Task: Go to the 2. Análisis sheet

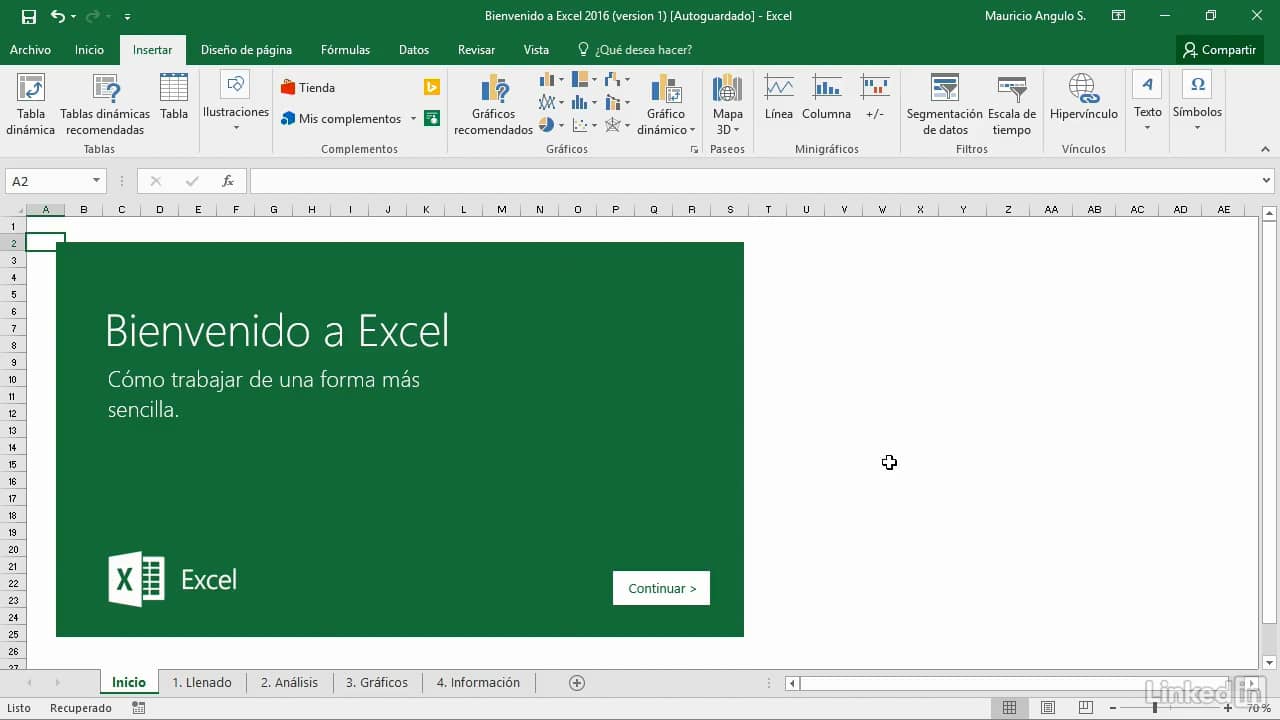Action: 289,683
